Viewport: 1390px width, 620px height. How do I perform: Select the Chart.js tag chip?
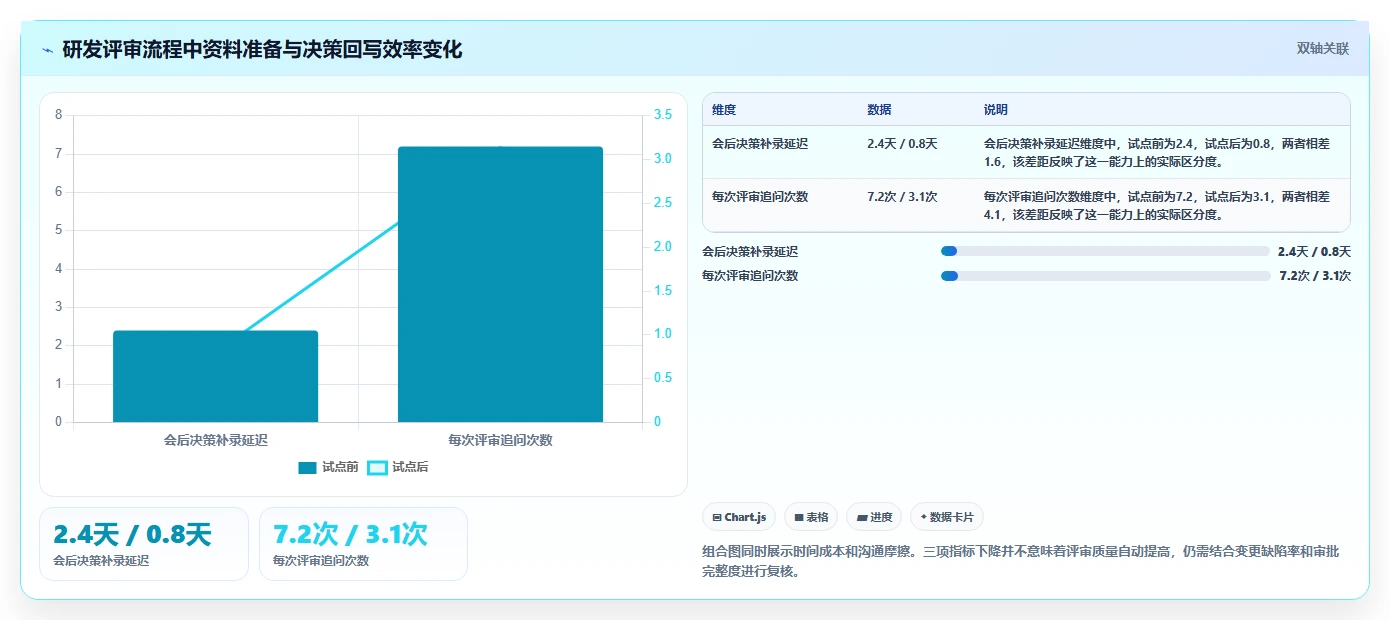739,517
